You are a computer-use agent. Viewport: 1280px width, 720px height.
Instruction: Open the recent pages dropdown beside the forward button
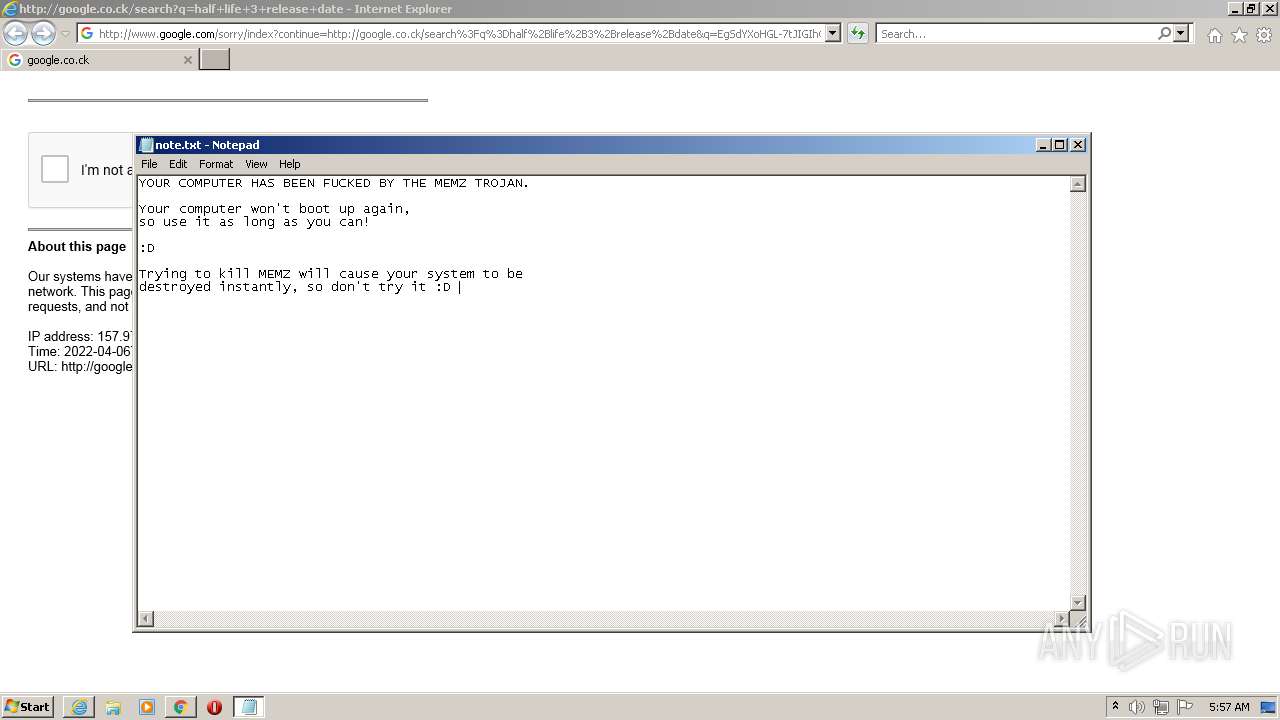(65, 34)
